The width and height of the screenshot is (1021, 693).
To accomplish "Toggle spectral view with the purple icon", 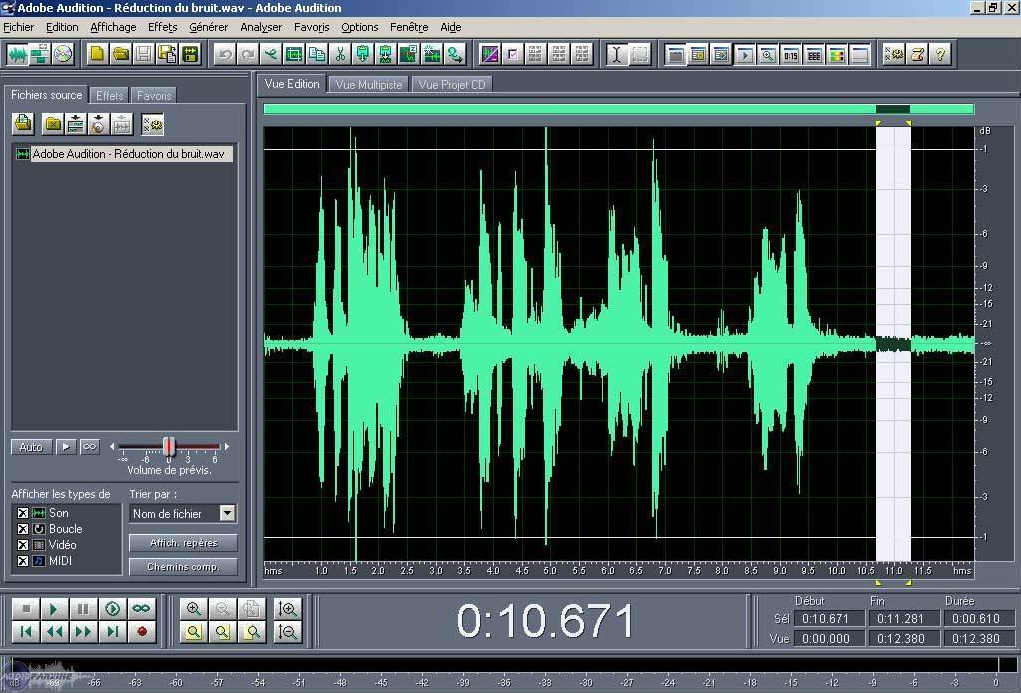I will click(490, 54).
